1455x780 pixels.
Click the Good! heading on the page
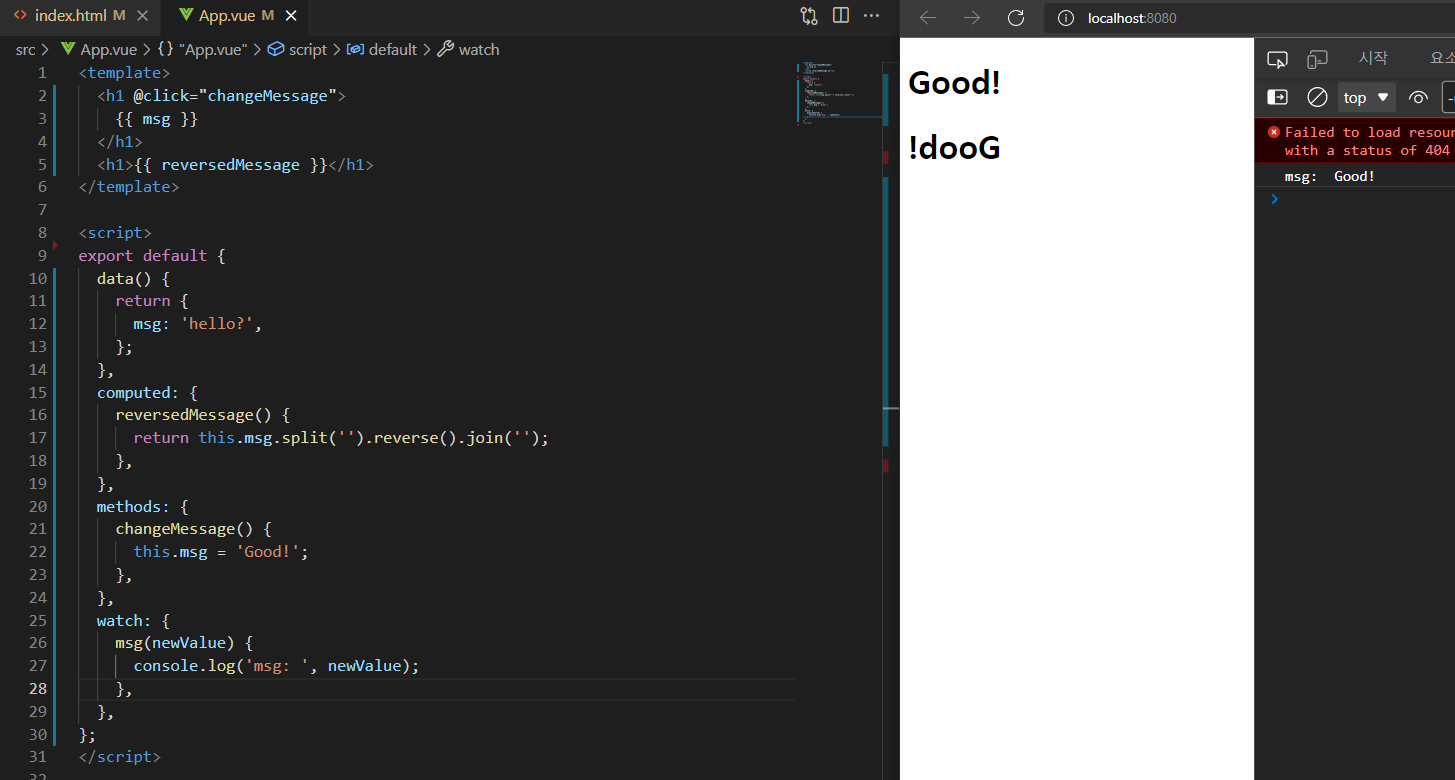pyautogui.click(x=954, y=83)
